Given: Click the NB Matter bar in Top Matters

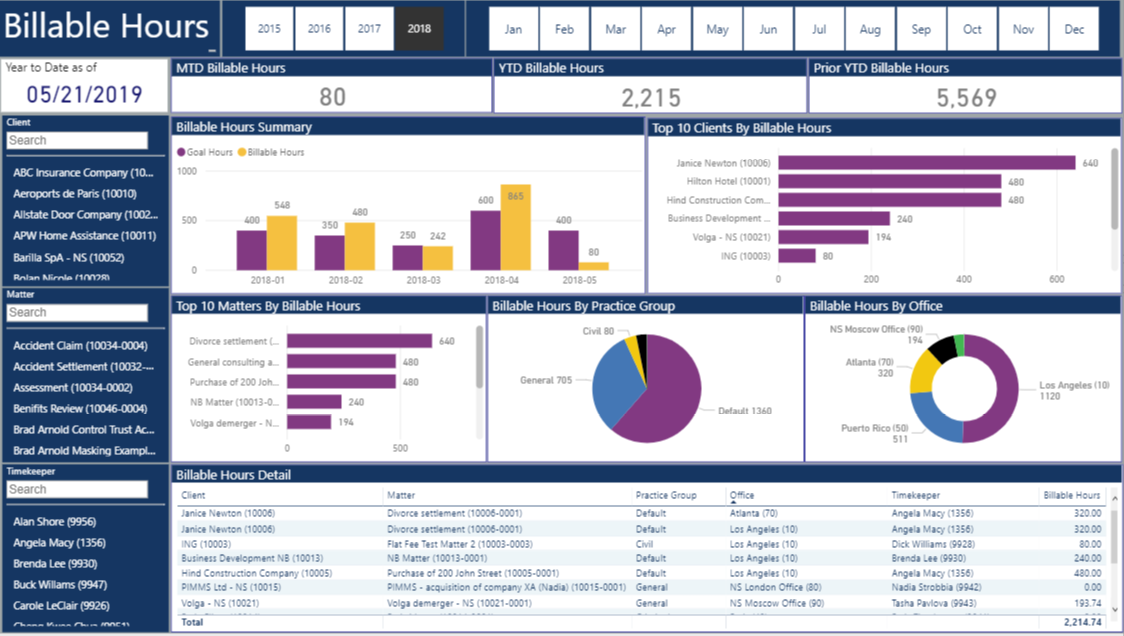Looking at the screenshot, I should click(315, 402).
